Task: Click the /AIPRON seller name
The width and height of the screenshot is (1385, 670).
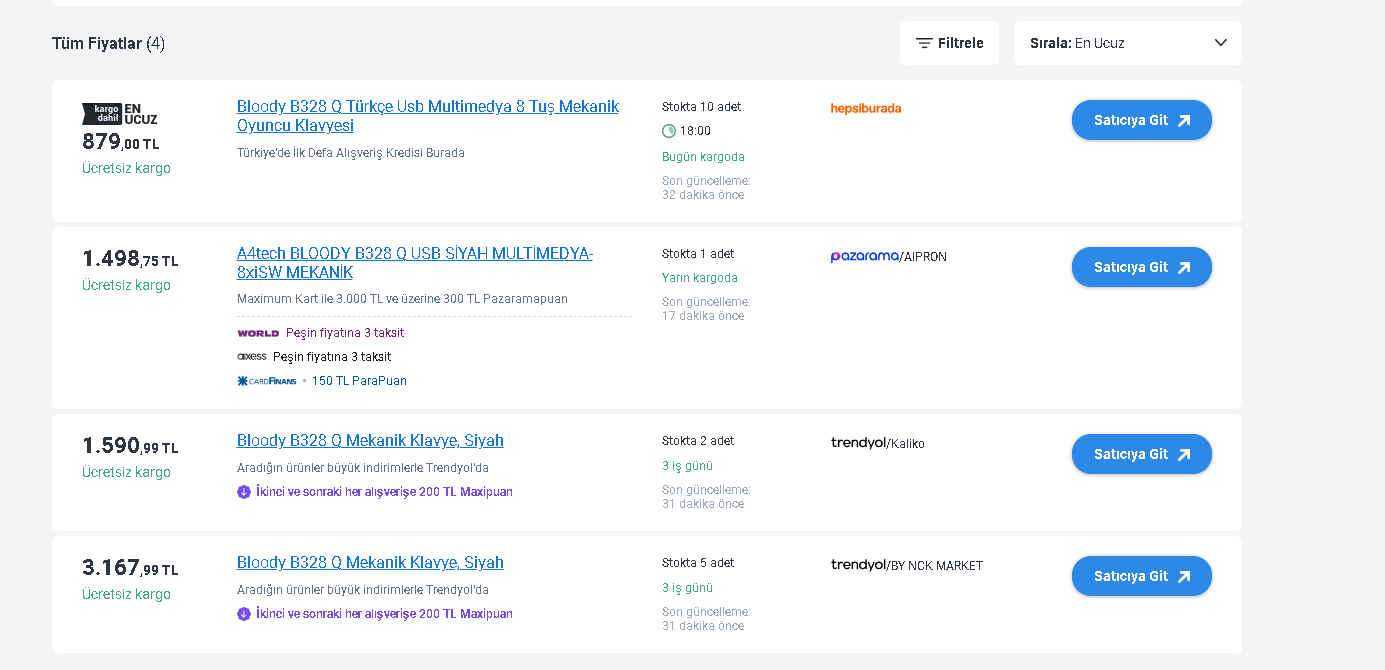Action: coord(923,257)
